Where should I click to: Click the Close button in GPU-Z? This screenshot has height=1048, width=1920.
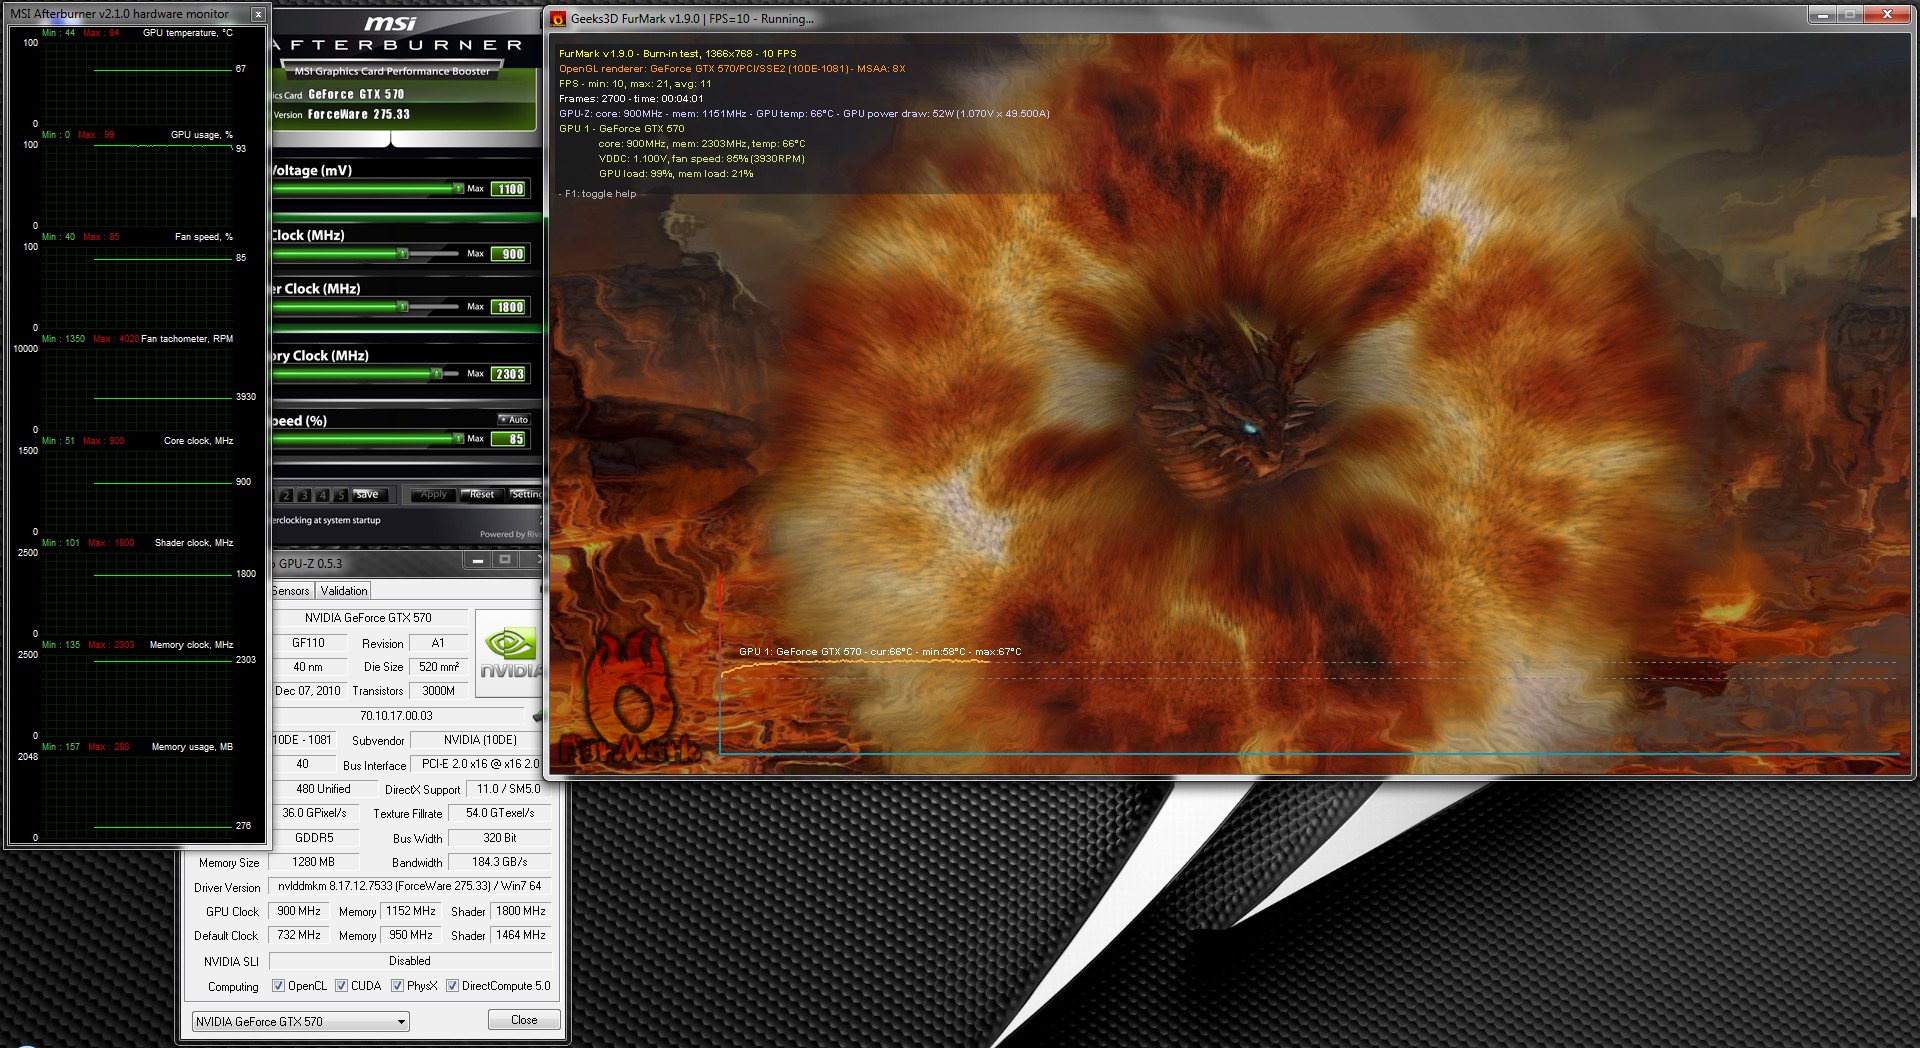523,1020
